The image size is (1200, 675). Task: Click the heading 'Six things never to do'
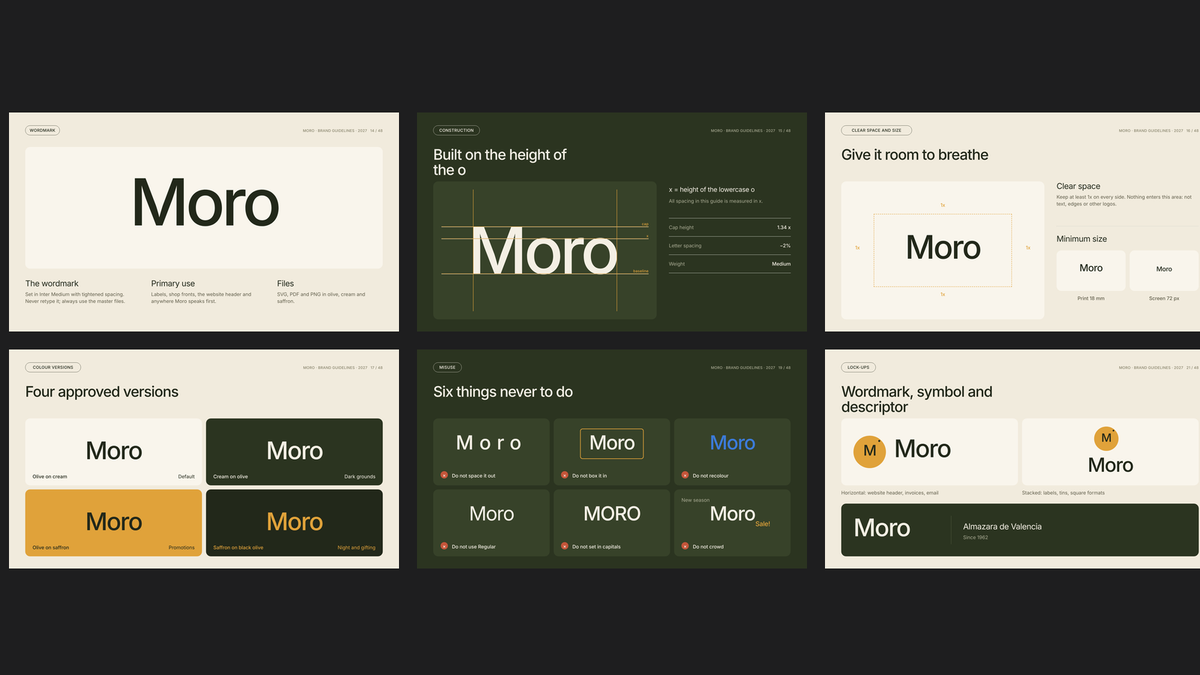click(x=503, y=392)
